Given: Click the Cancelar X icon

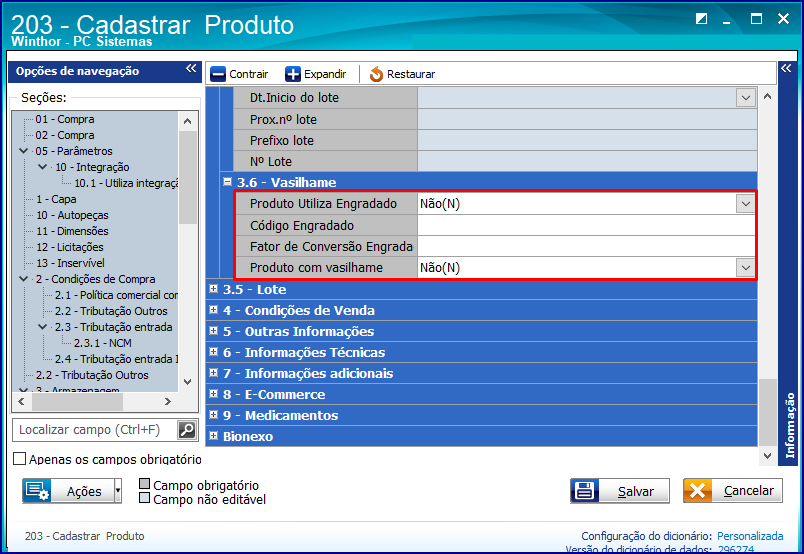Looking at the screenshot, I should [697, 491].
